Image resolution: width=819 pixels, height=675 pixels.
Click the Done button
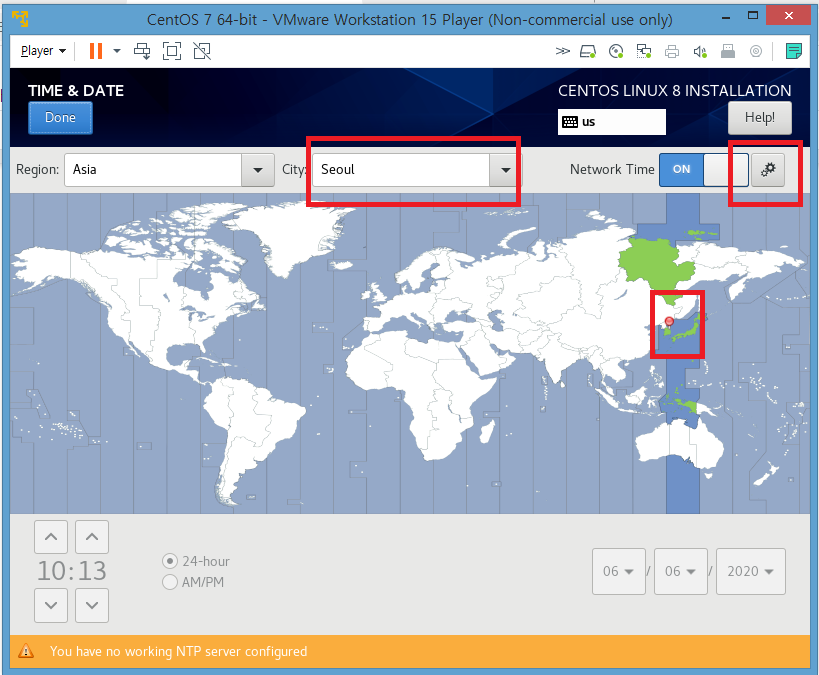click(x=60, y=118)
